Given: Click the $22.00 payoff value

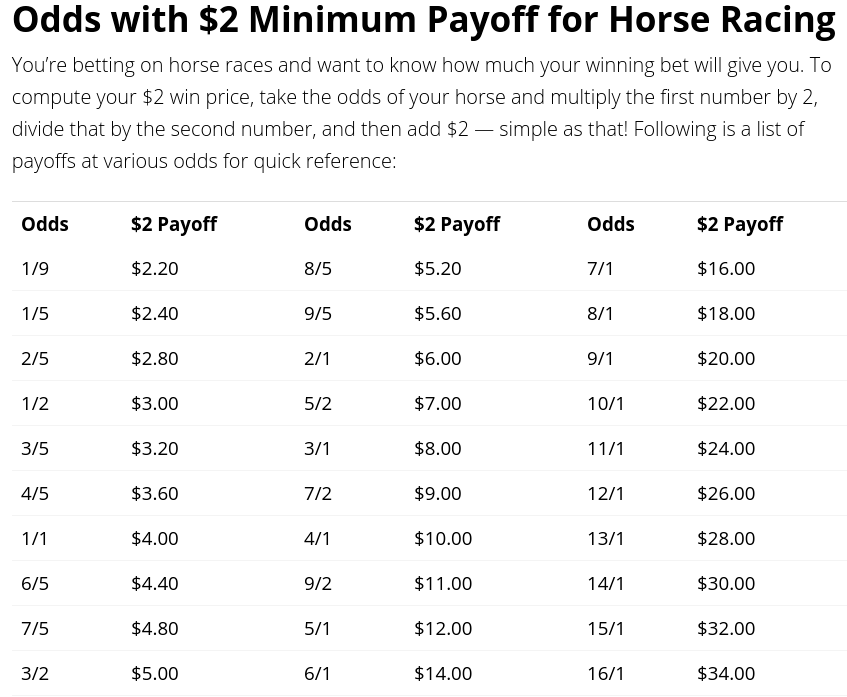Looking at the screenshot, I should point(726,404).
